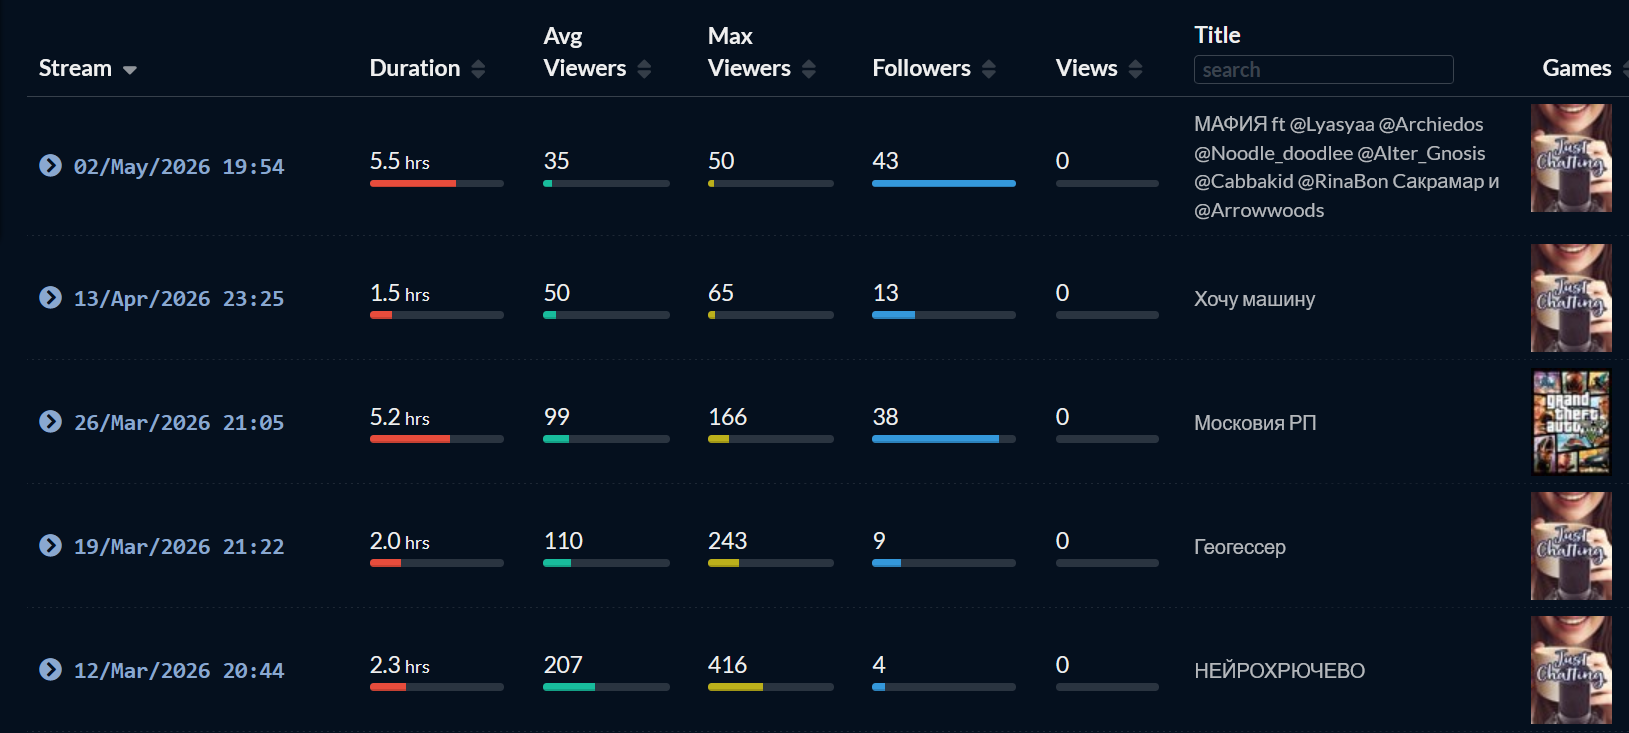Expand the 13/Apr/2026 stream row arrow
The image size is (1629, 733).
pos(50,297)
